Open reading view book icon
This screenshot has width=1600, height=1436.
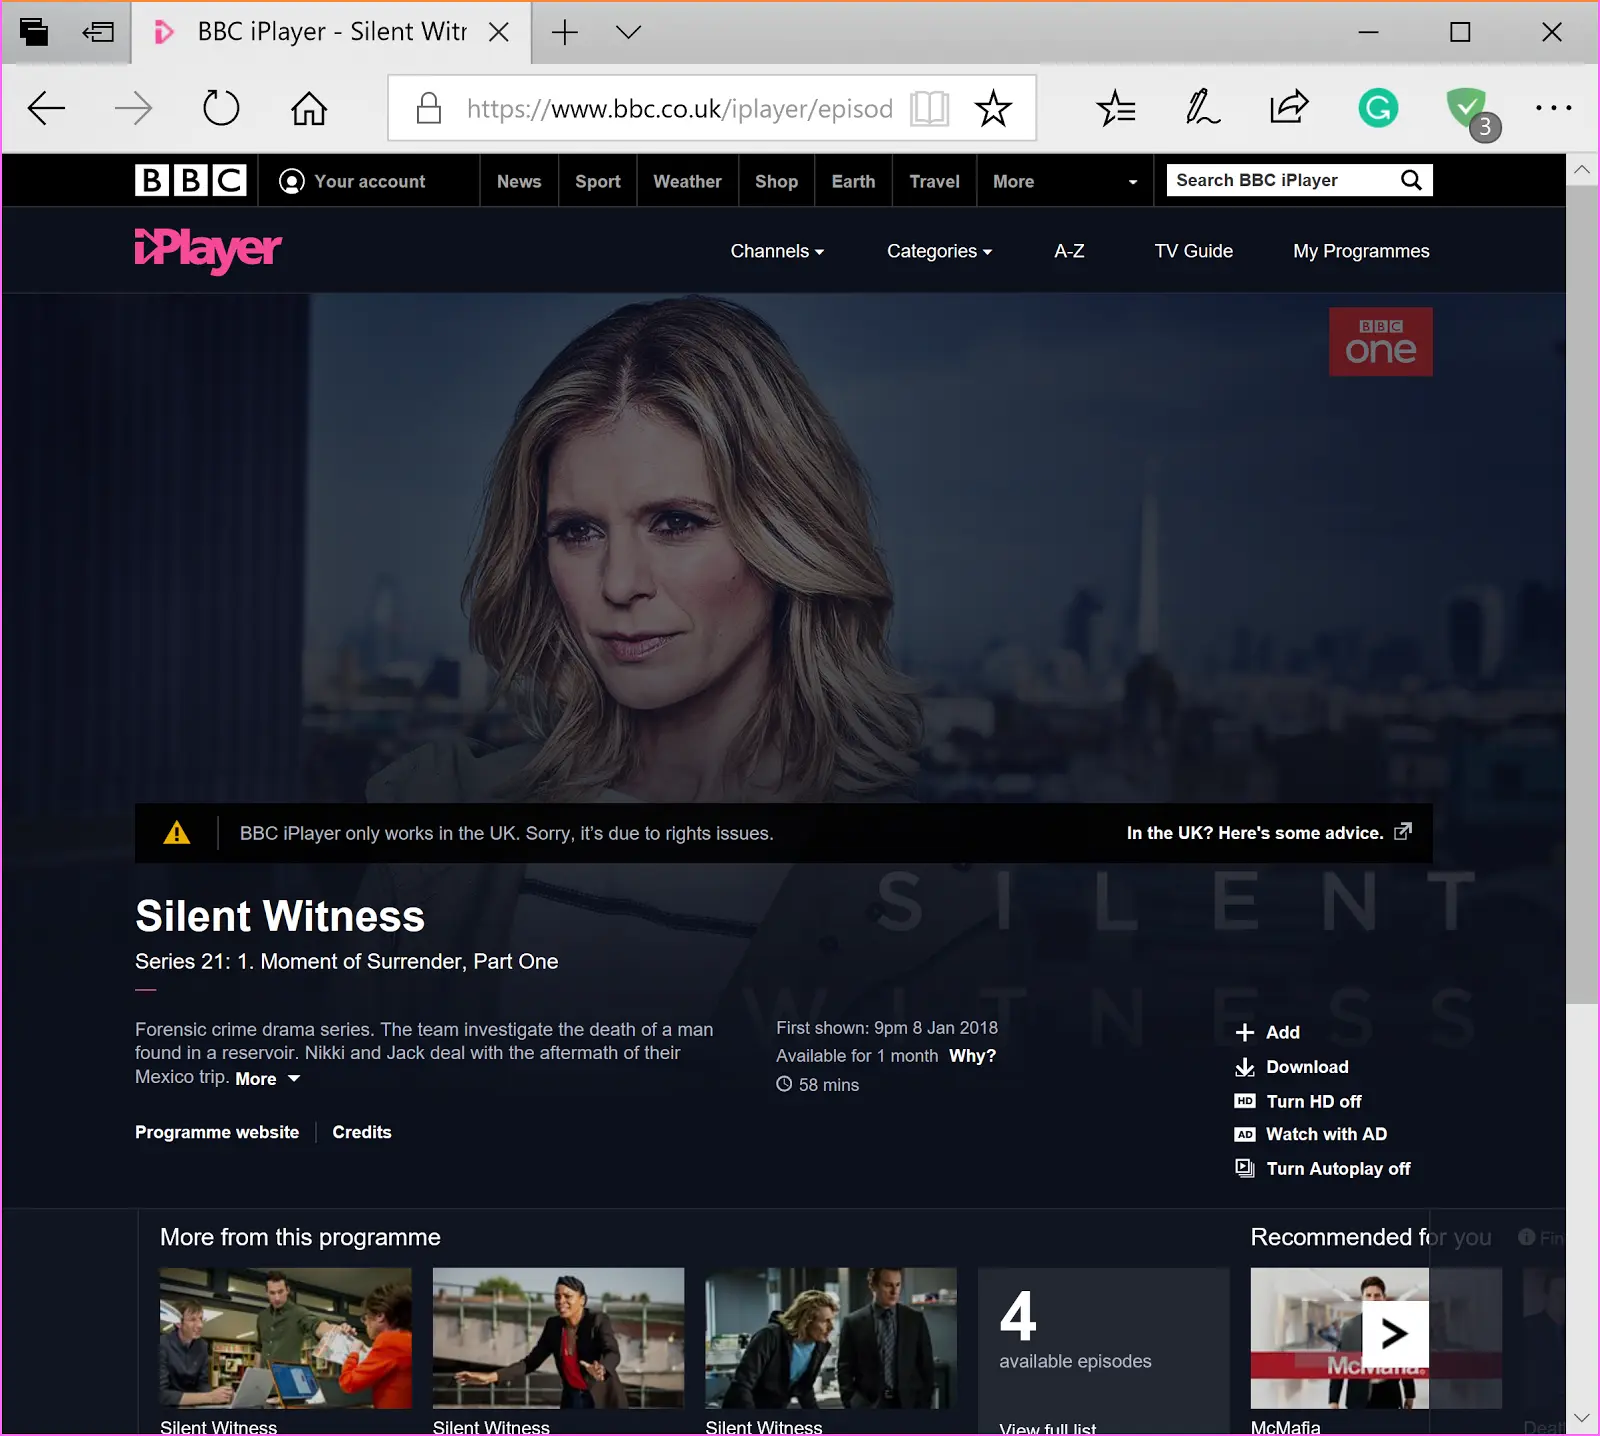(929, 108)
